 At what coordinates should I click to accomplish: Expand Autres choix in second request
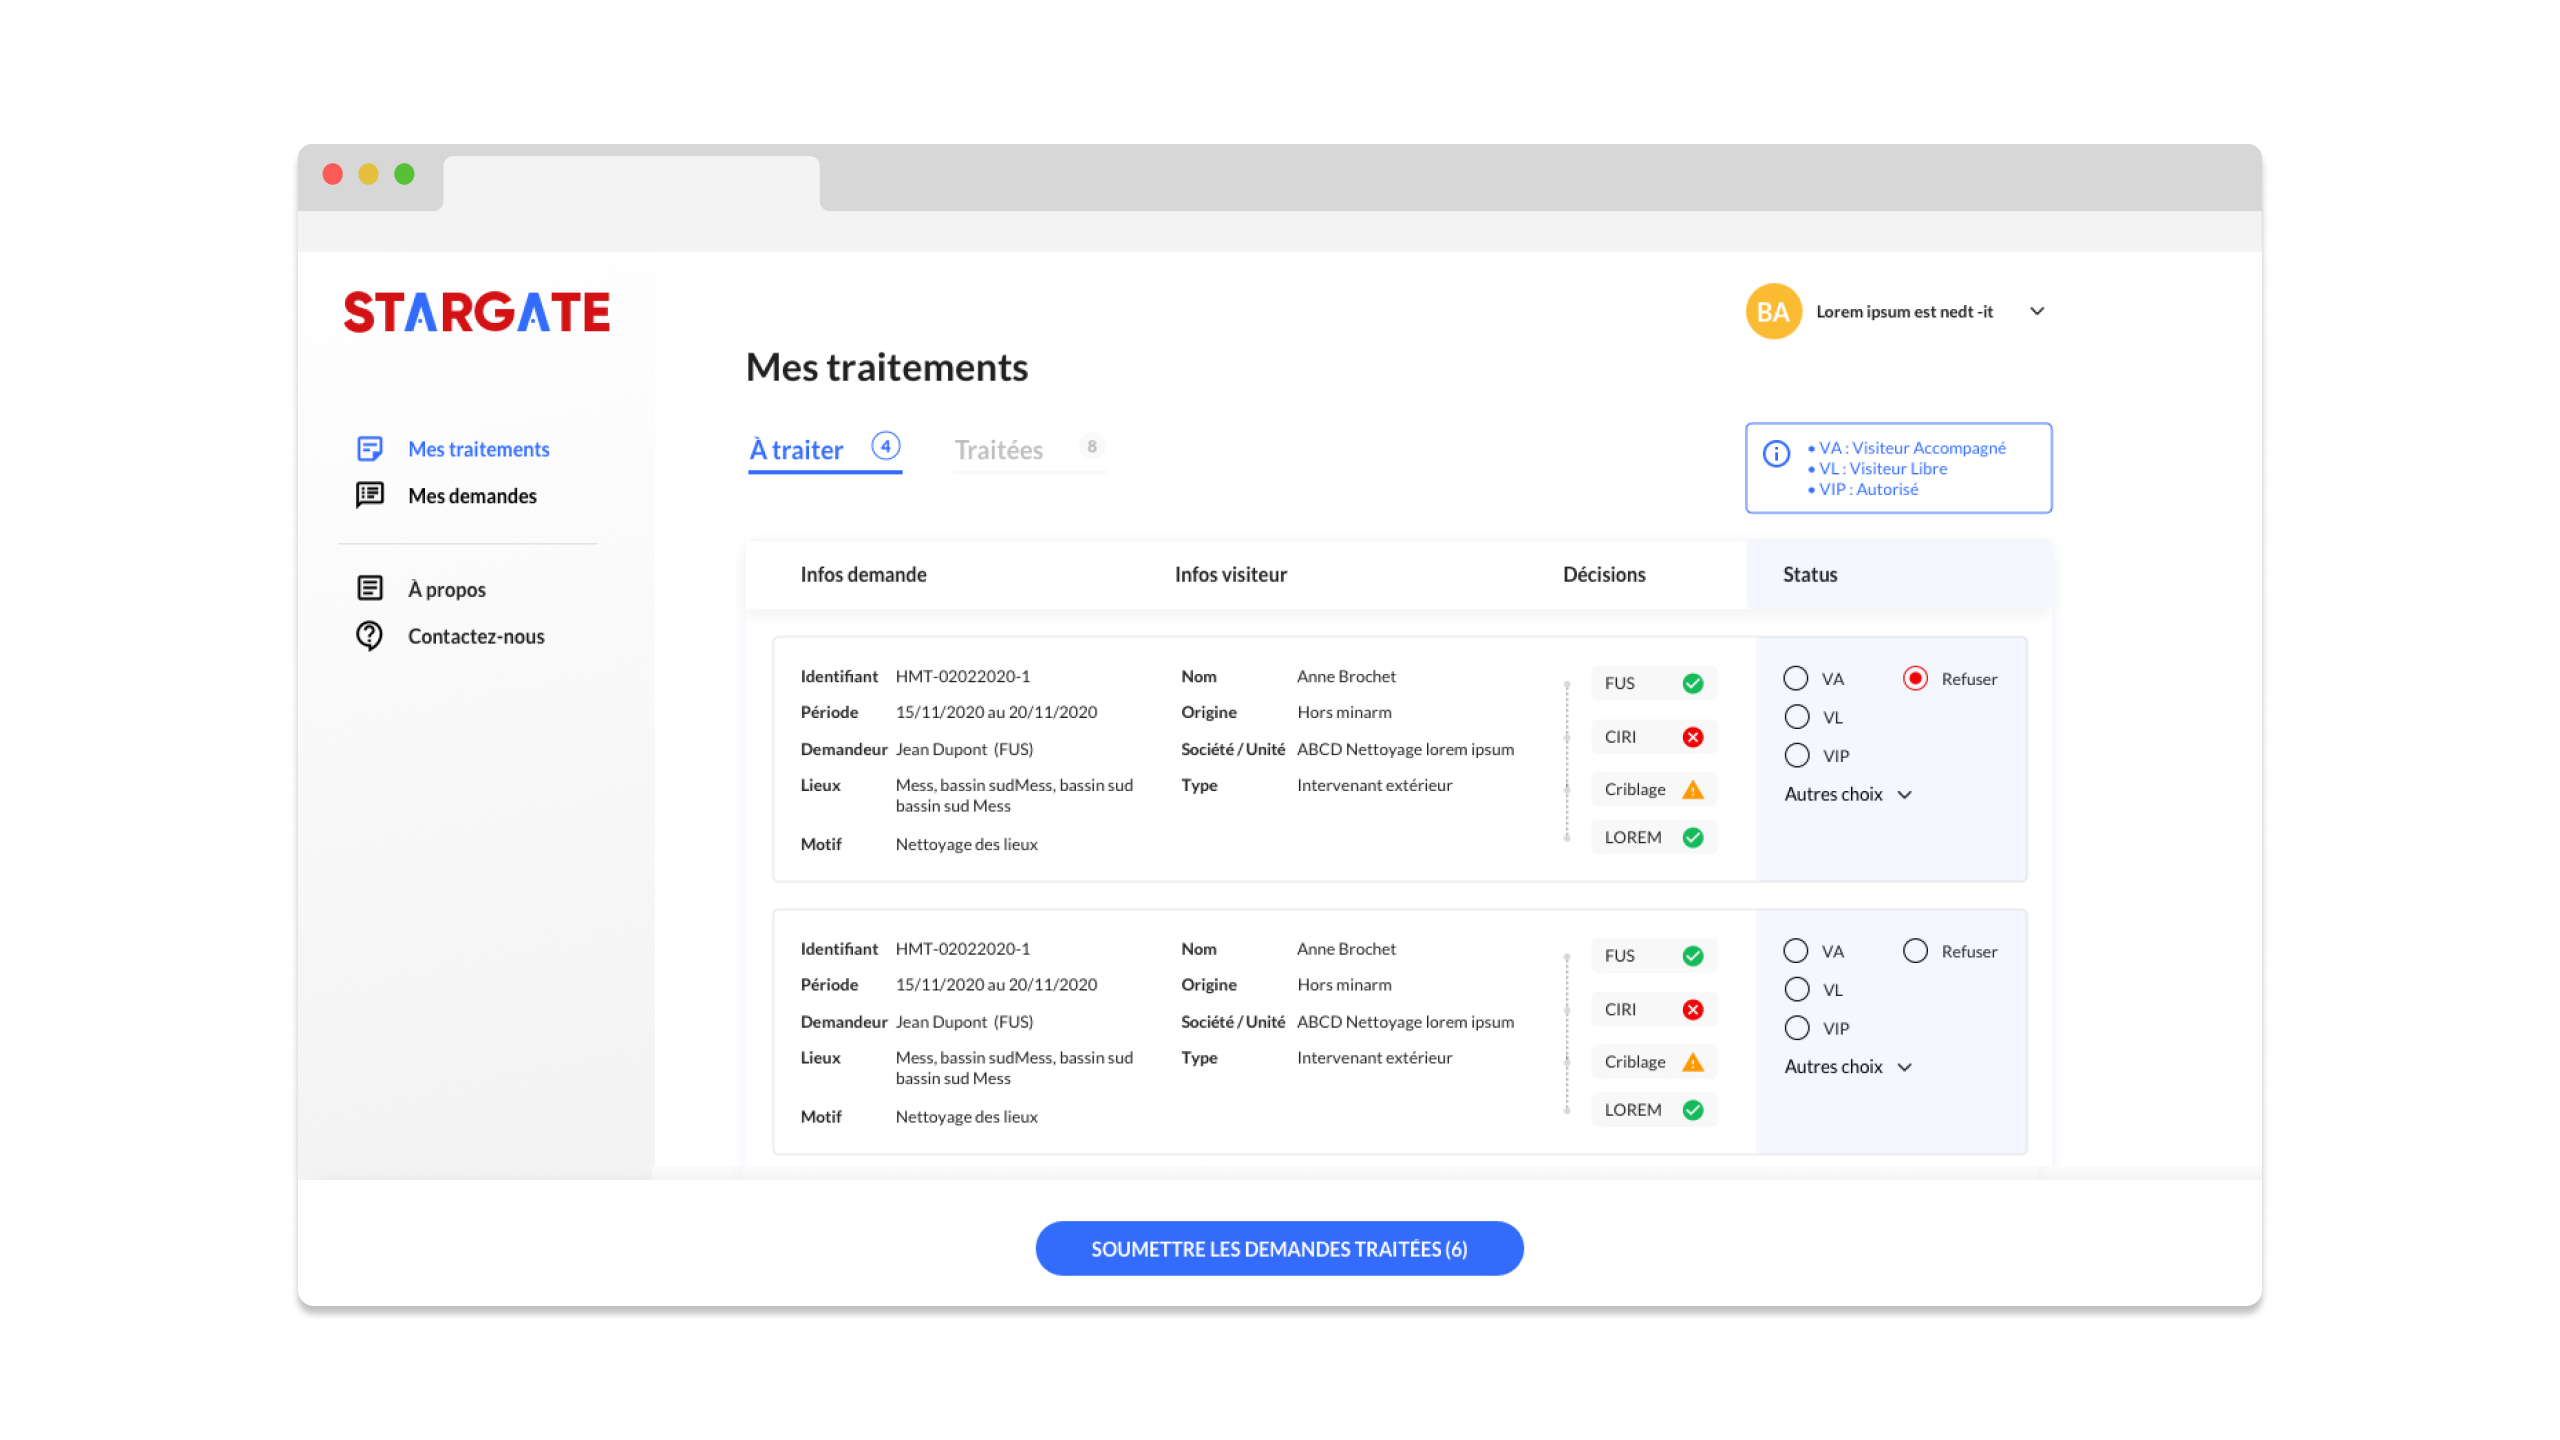[1848, 1067]
